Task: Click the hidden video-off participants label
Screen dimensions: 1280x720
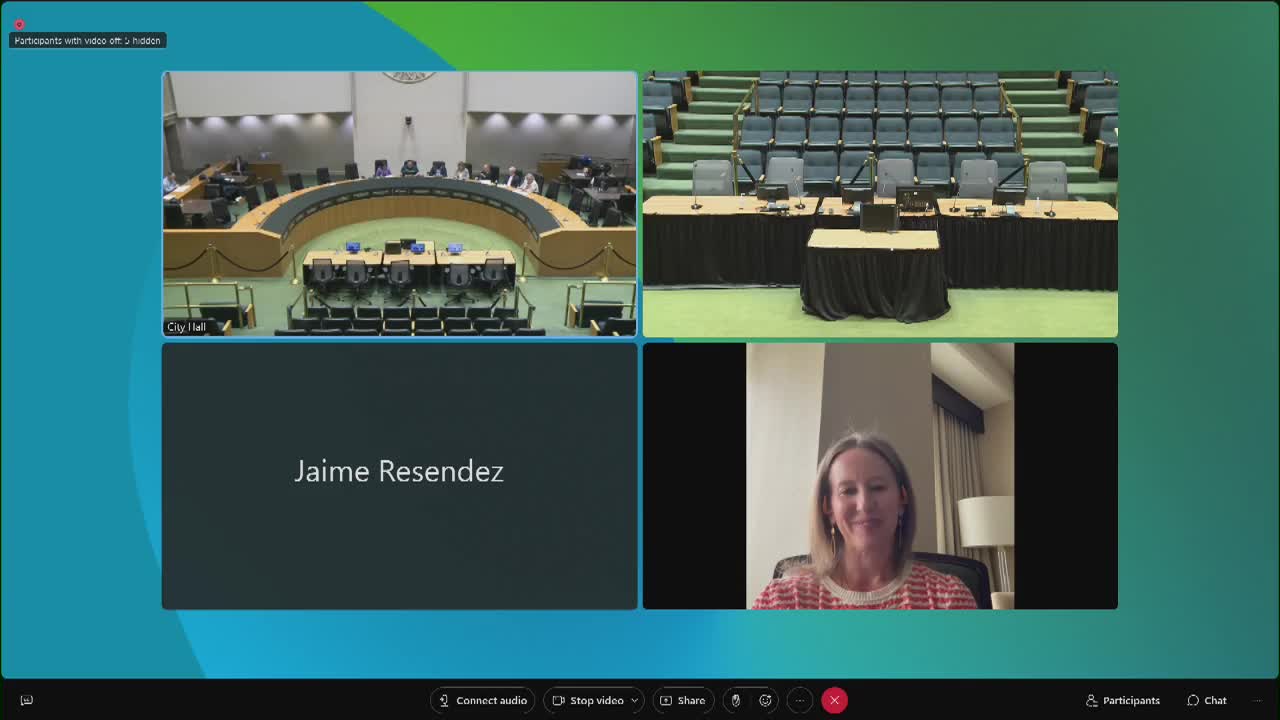Action: (x=87, y=41)
